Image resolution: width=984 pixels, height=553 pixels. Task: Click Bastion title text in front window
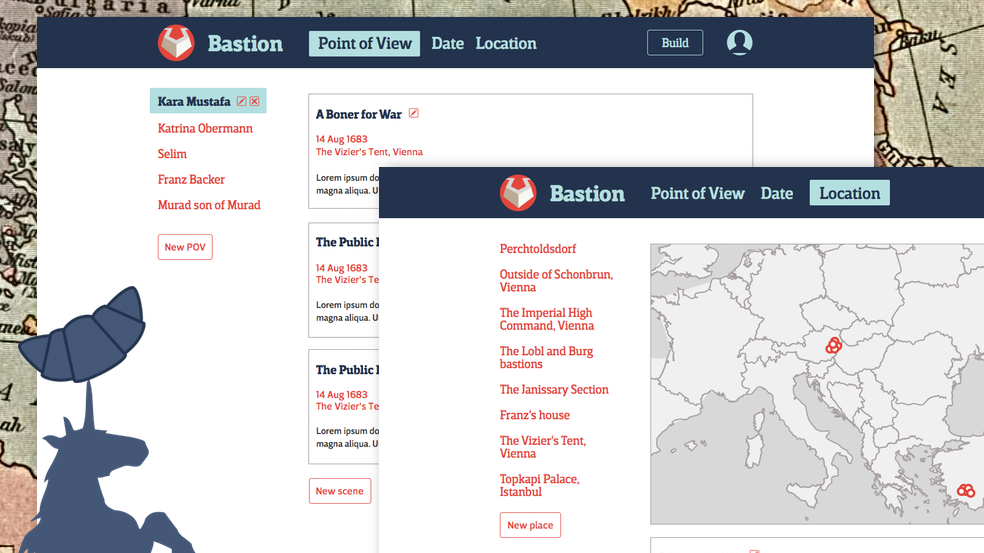point(587,193)
